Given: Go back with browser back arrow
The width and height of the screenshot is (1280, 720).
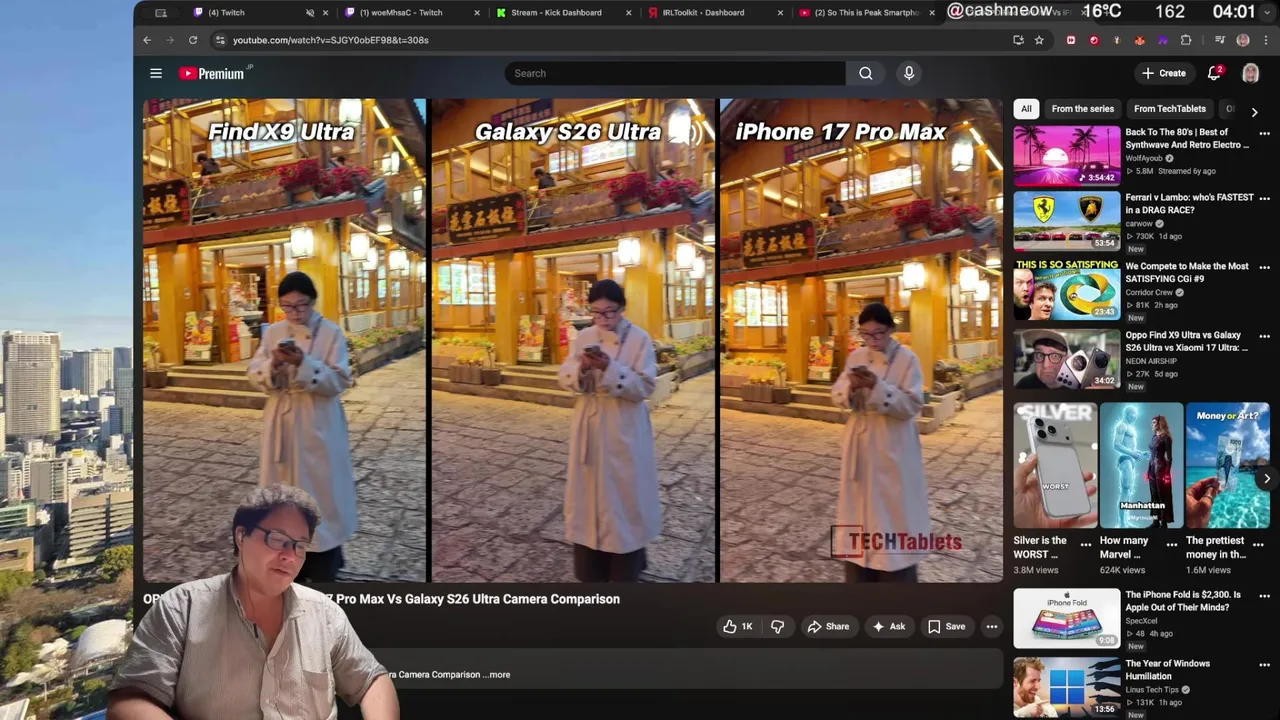Looking at the screenshot, I should point(147,40).
